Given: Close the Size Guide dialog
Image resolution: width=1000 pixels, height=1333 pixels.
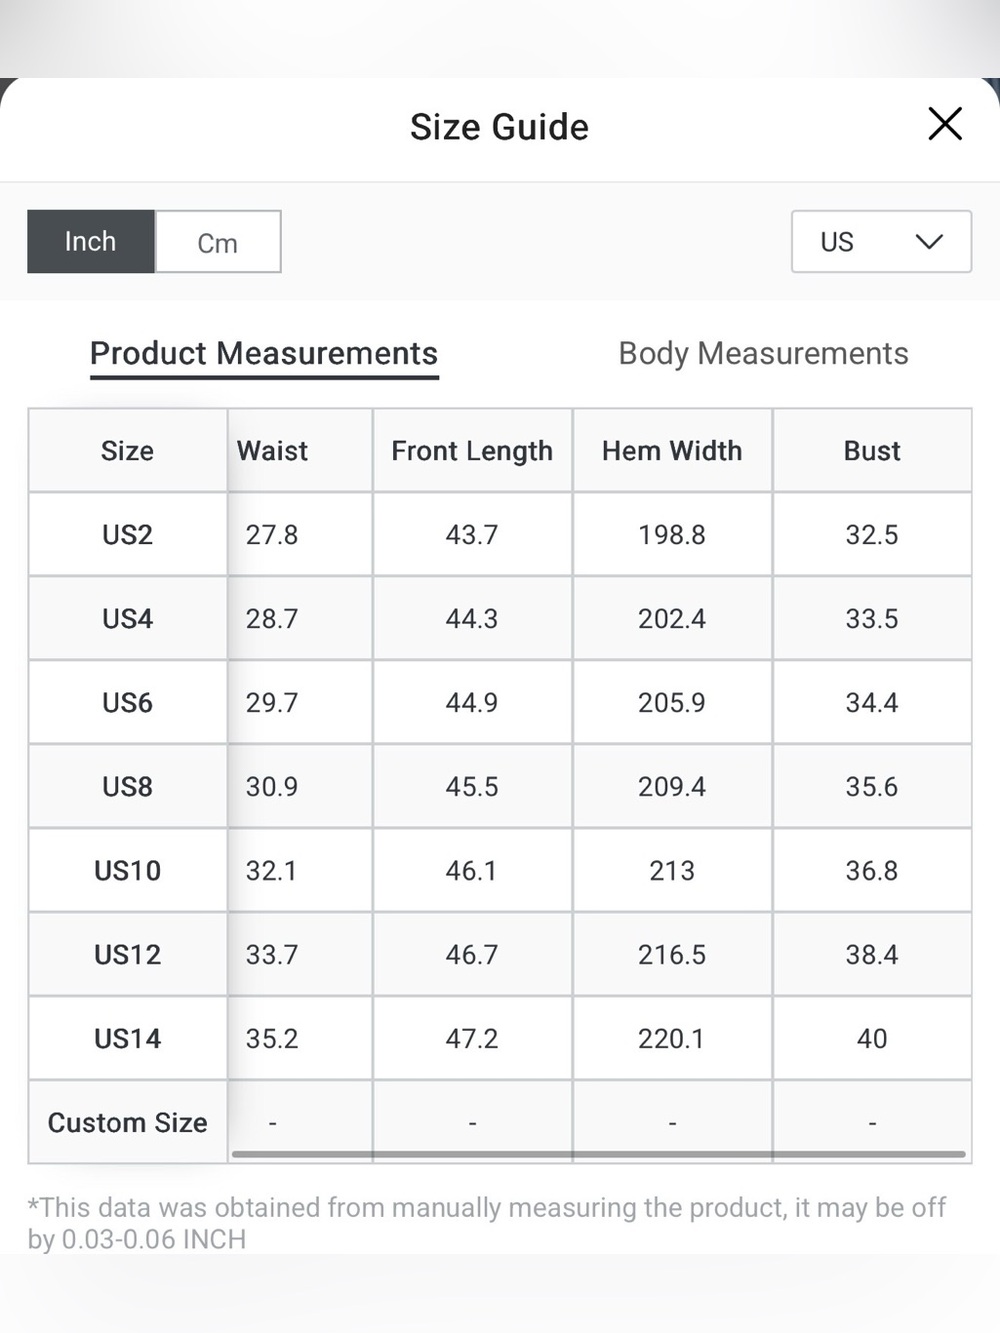Looking at the screenshot, I should (x=945, y=124).
